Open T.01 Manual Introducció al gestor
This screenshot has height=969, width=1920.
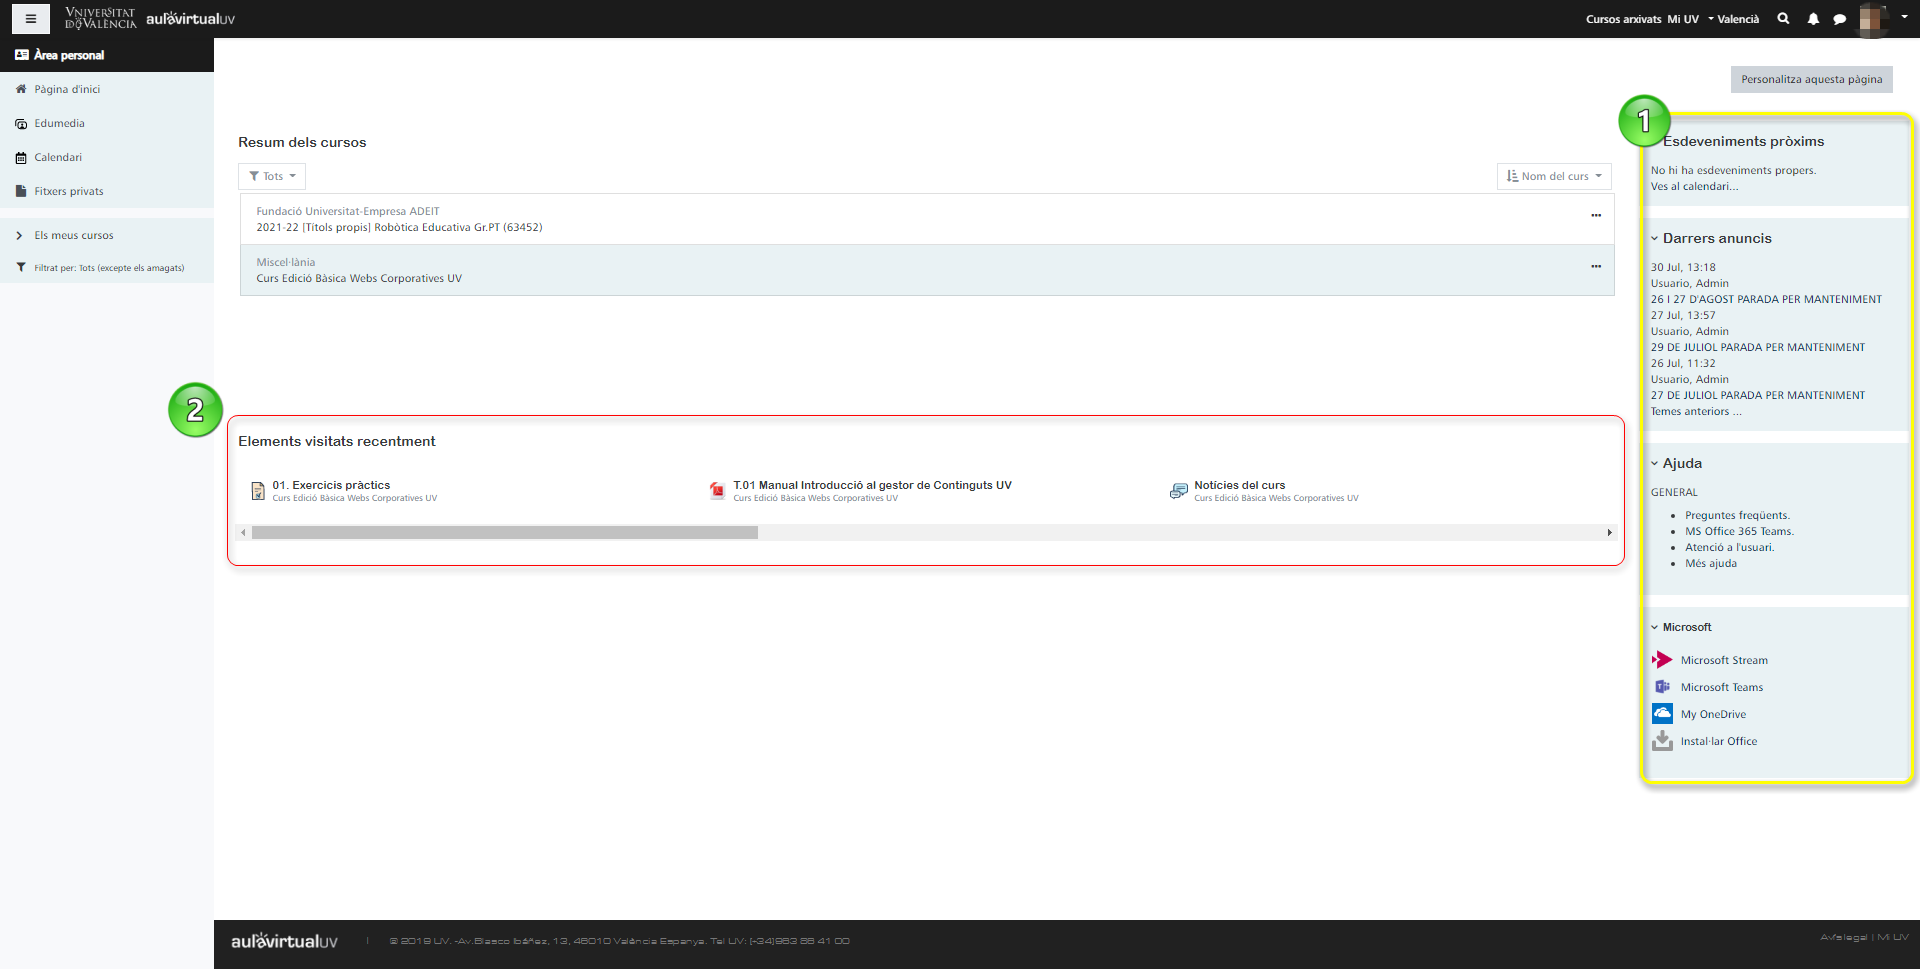click(872, 485)
